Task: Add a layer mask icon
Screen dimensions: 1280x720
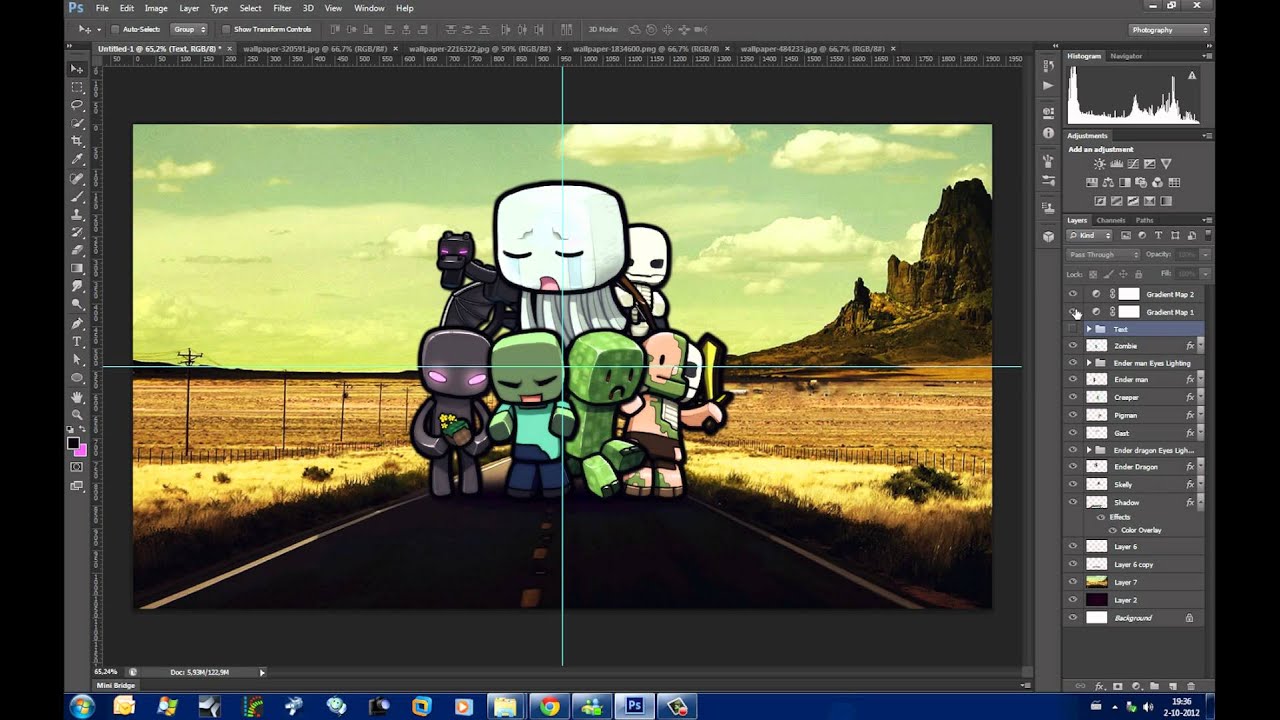Action: pos(1117,686)
